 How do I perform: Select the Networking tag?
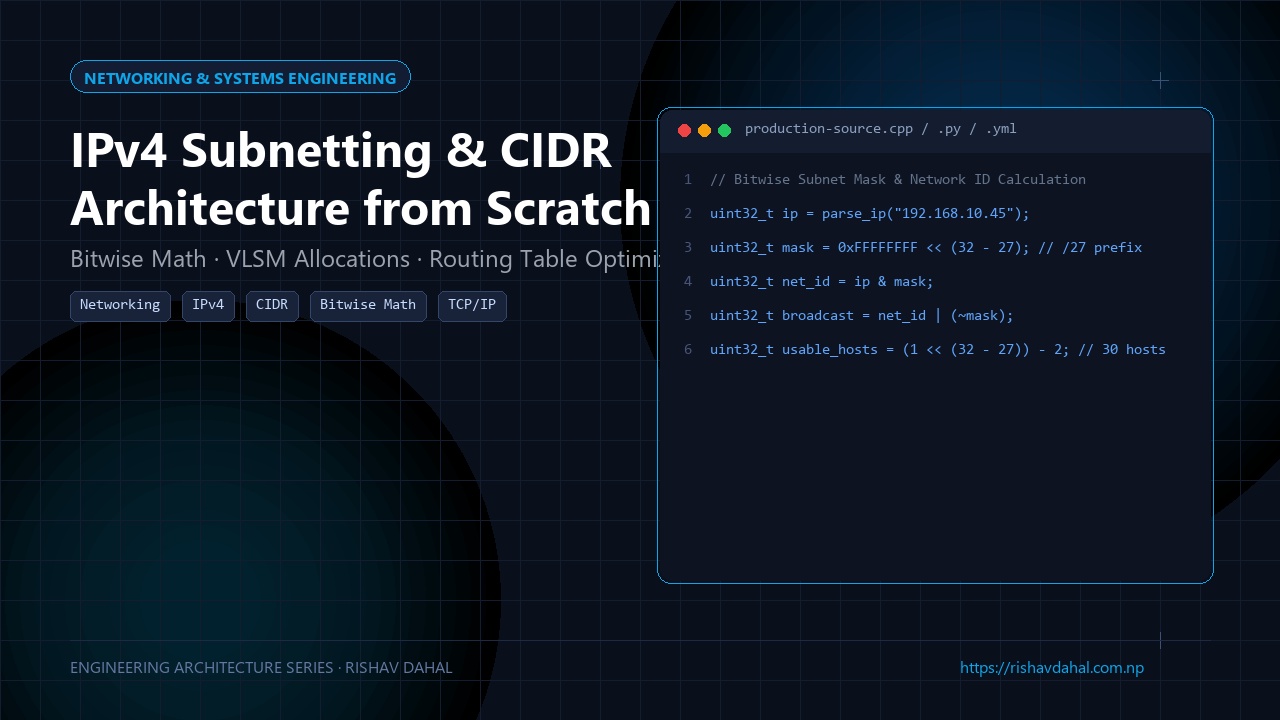pyautogui.click(x=120, y=305)
